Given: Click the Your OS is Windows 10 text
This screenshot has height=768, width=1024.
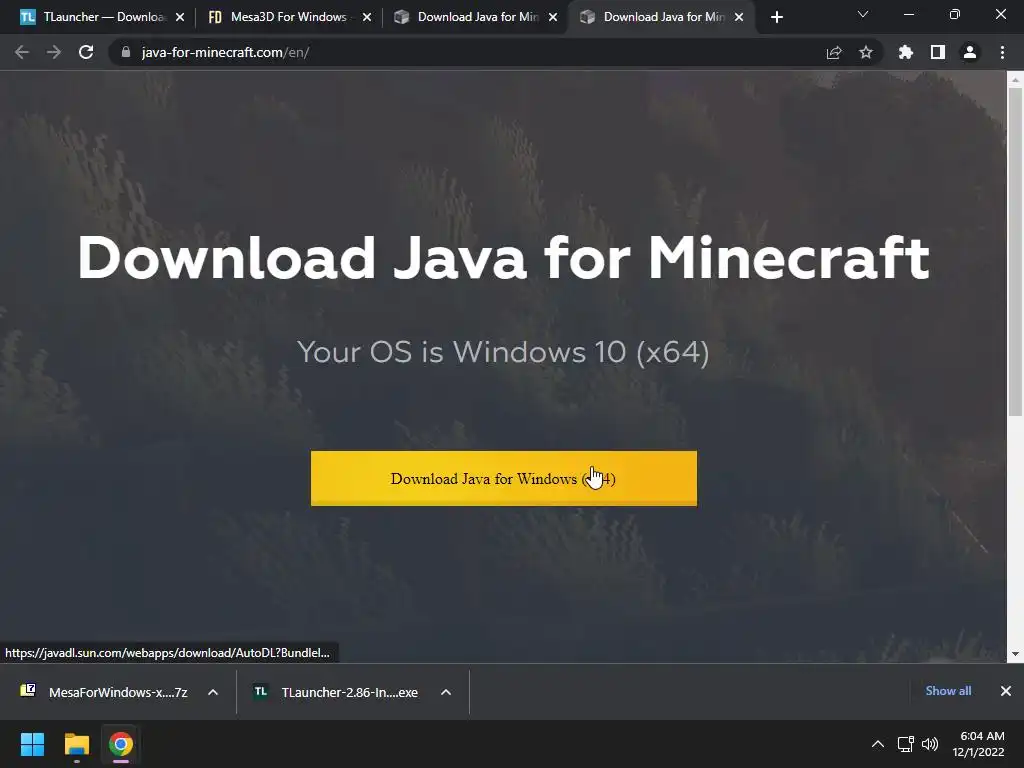Looking at the screenshot, I should click(x=503, y=352).
